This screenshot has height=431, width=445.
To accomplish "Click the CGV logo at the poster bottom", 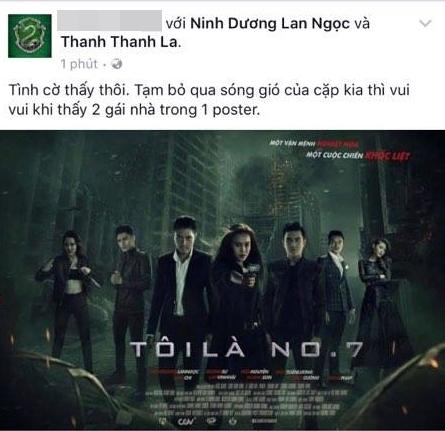I will (186, 421).
